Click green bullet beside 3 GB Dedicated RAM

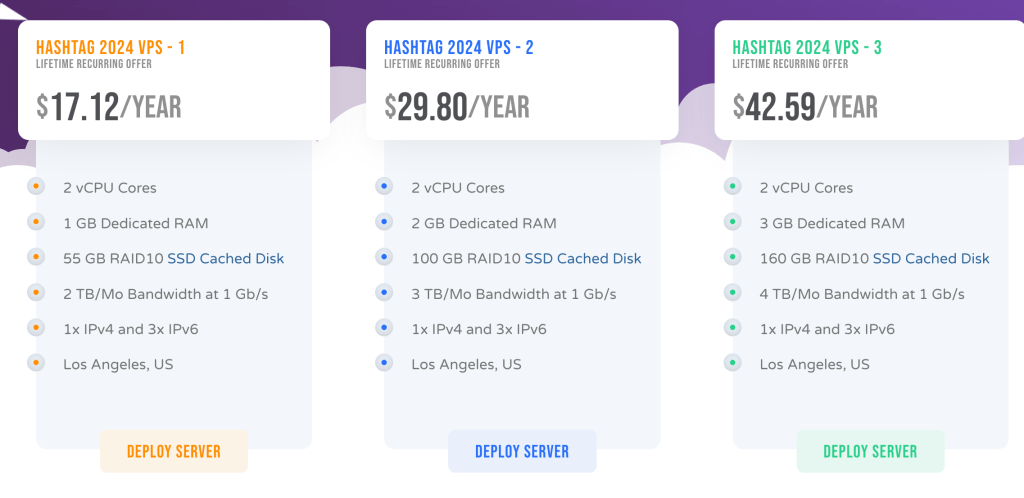coord(733,222)
